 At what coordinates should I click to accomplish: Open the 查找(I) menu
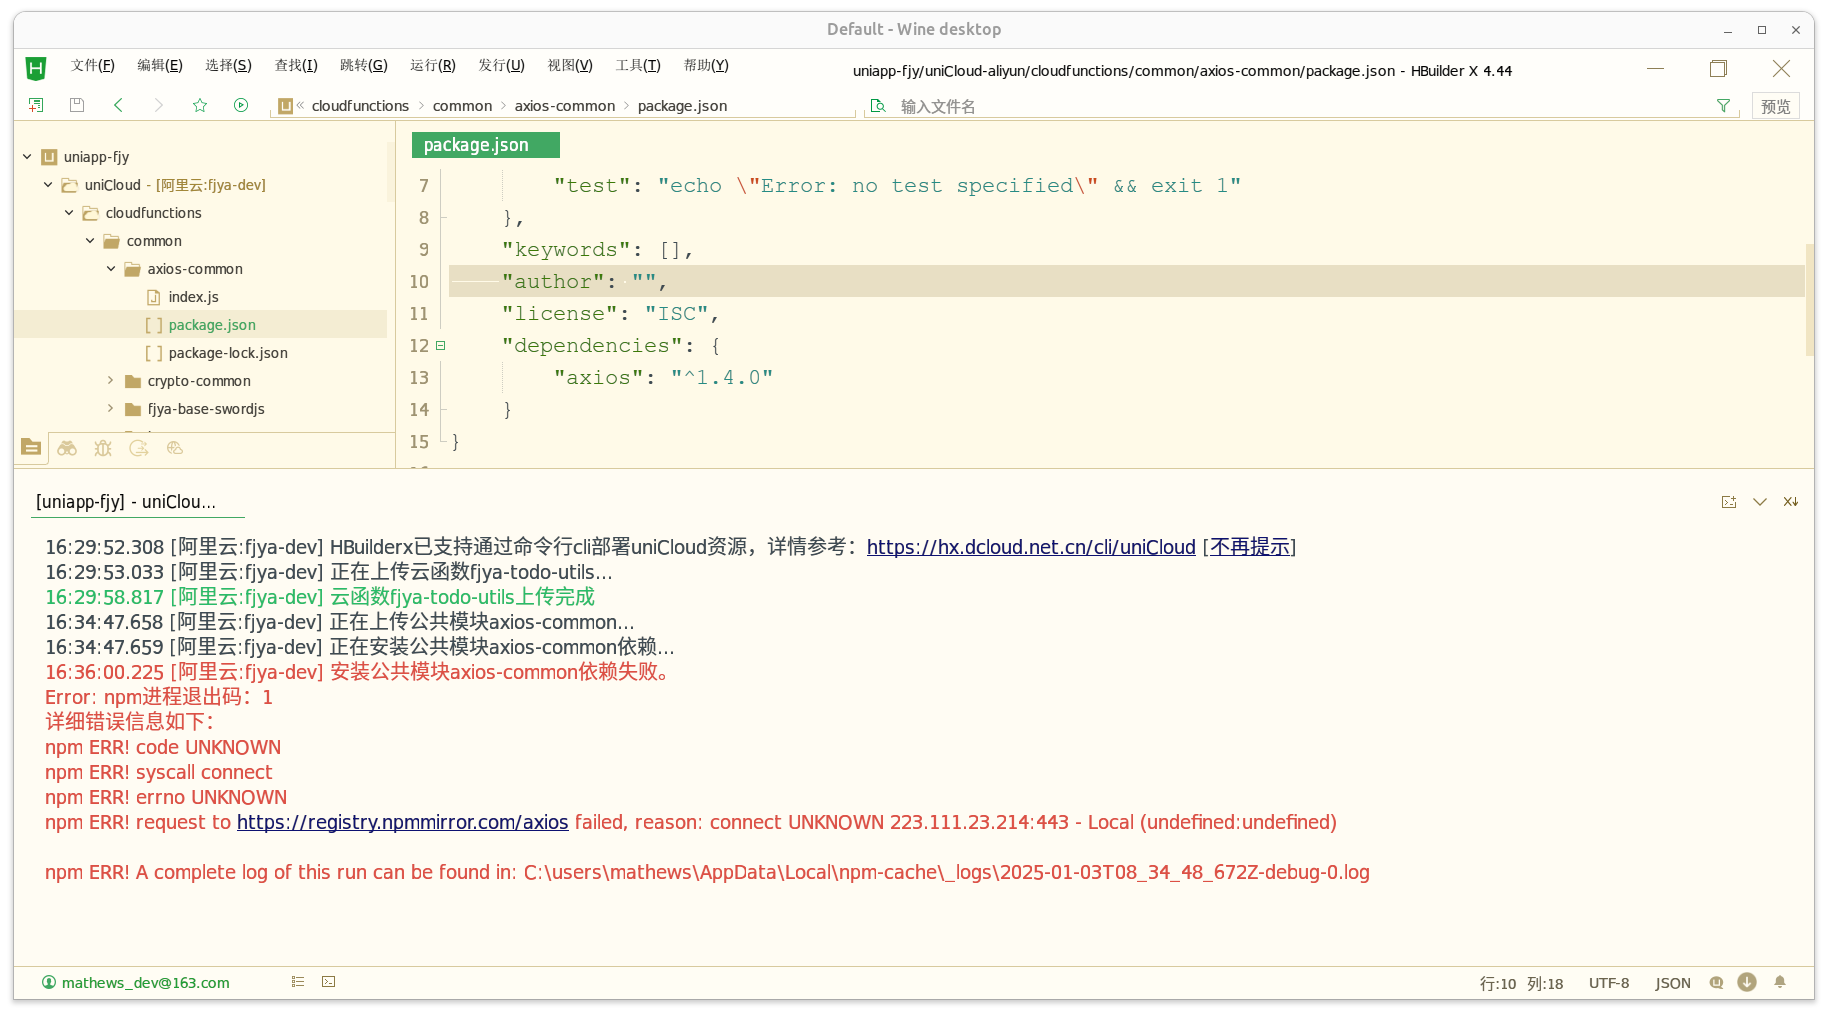tap(296, 66)
